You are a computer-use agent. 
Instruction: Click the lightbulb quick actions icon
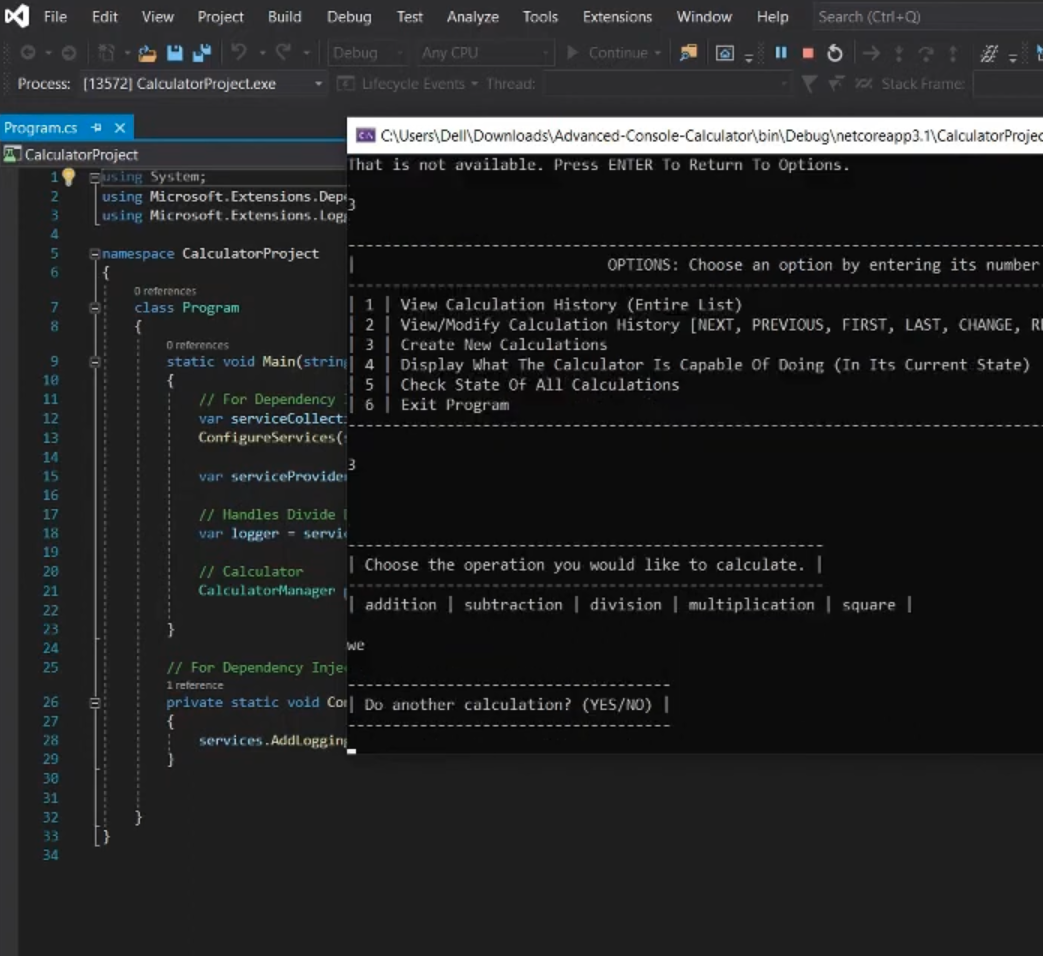(x=69, y=176)
